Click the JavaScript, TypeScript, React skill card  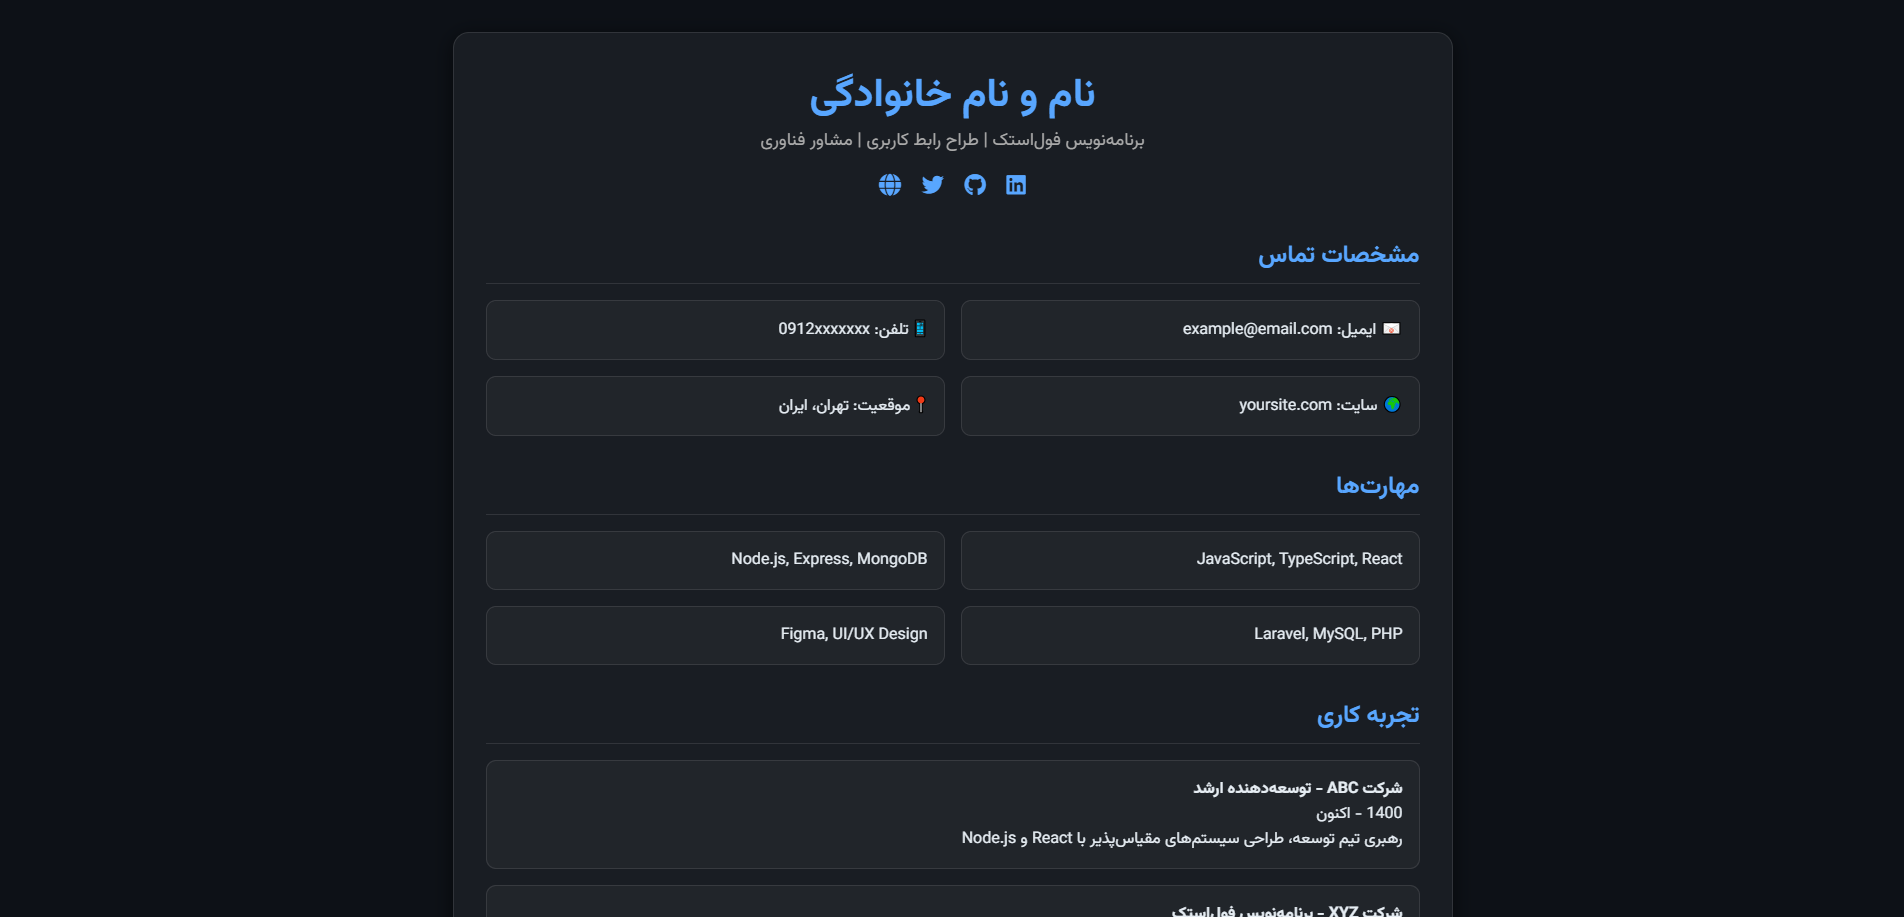coord(1190,560)
